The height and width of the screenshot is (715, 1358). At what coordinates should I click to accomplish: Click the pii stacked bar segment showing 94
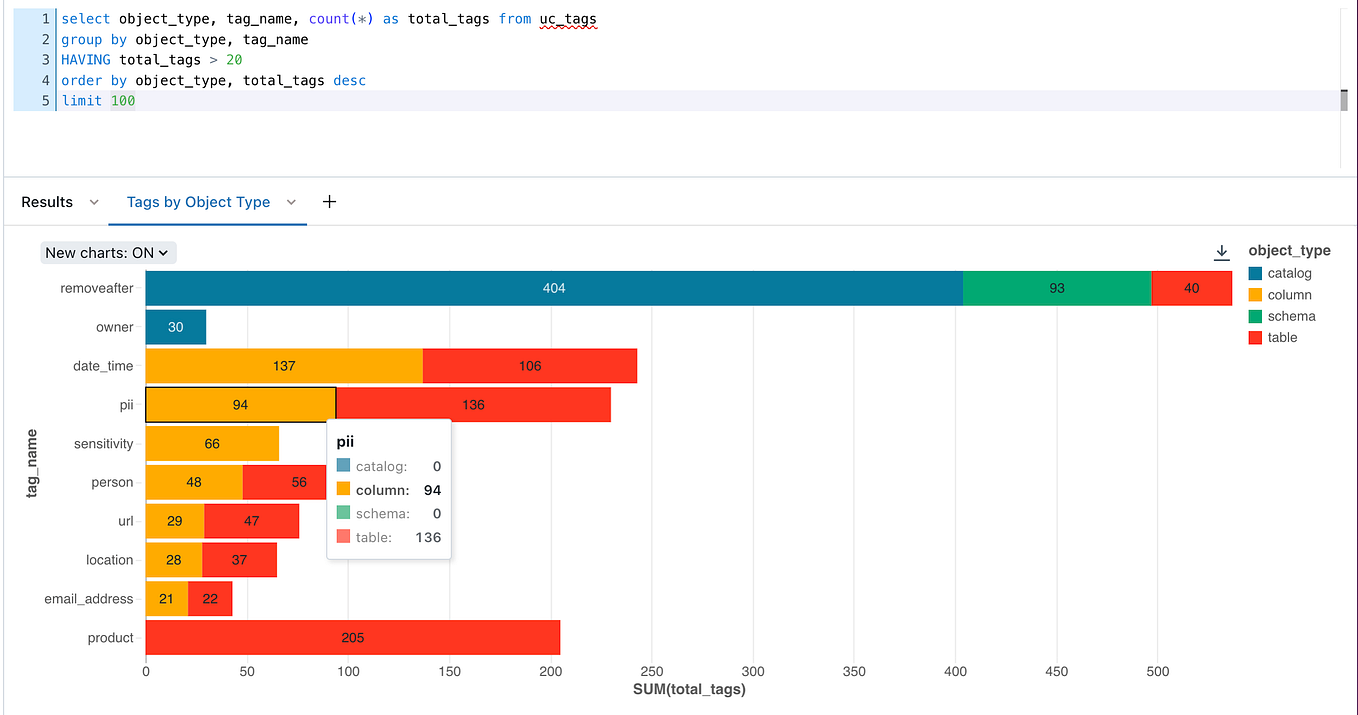240,404
